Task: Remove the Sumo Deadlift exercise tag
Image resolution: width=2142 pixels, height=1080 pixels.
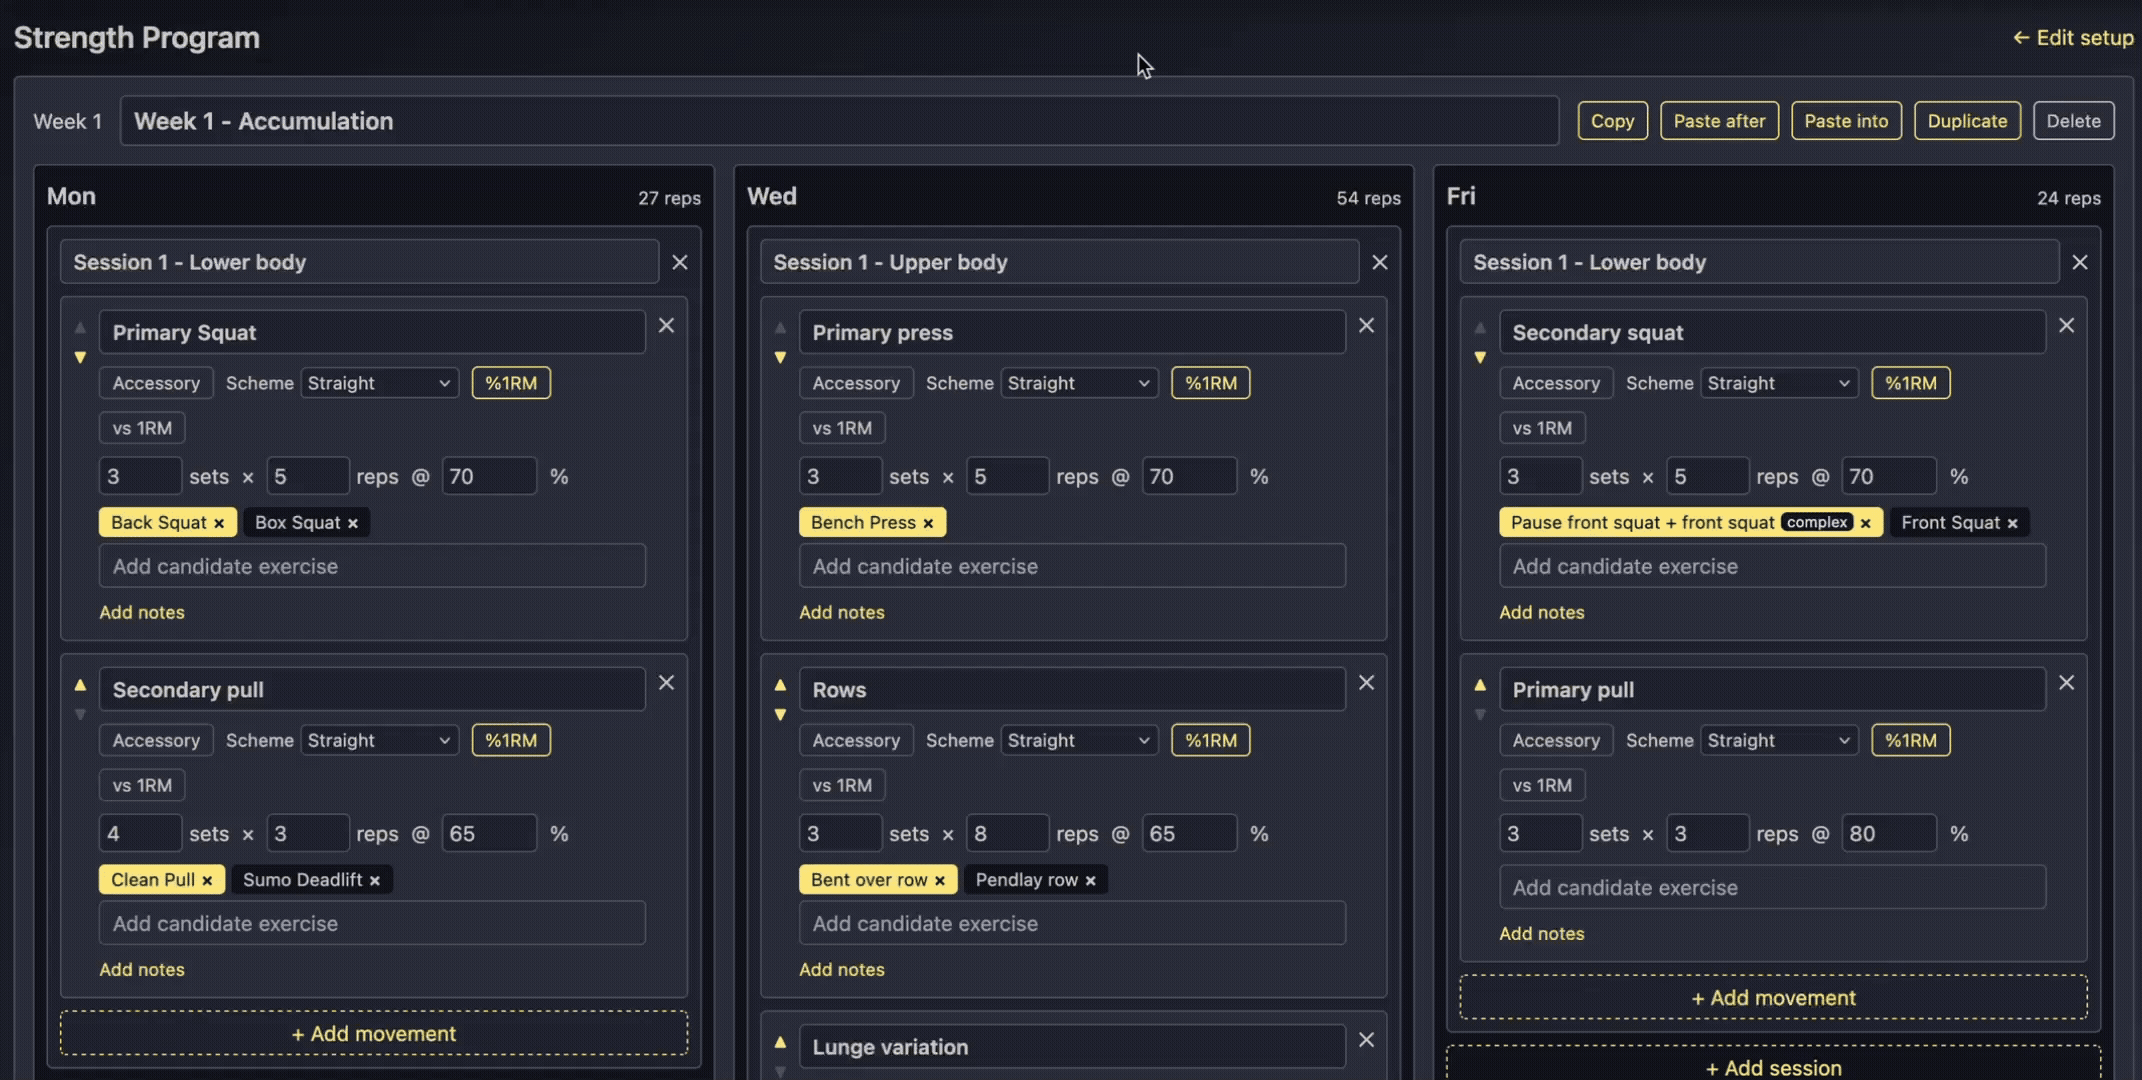Action: 375,879
